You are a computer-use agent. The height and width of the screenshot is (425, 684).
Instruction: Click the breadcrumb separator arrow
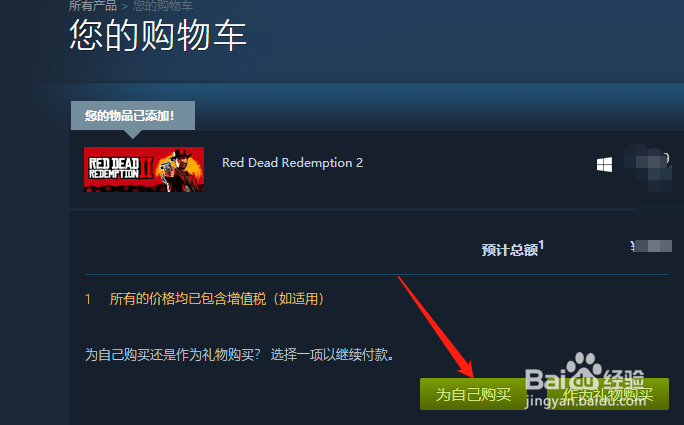click(125, 7)
